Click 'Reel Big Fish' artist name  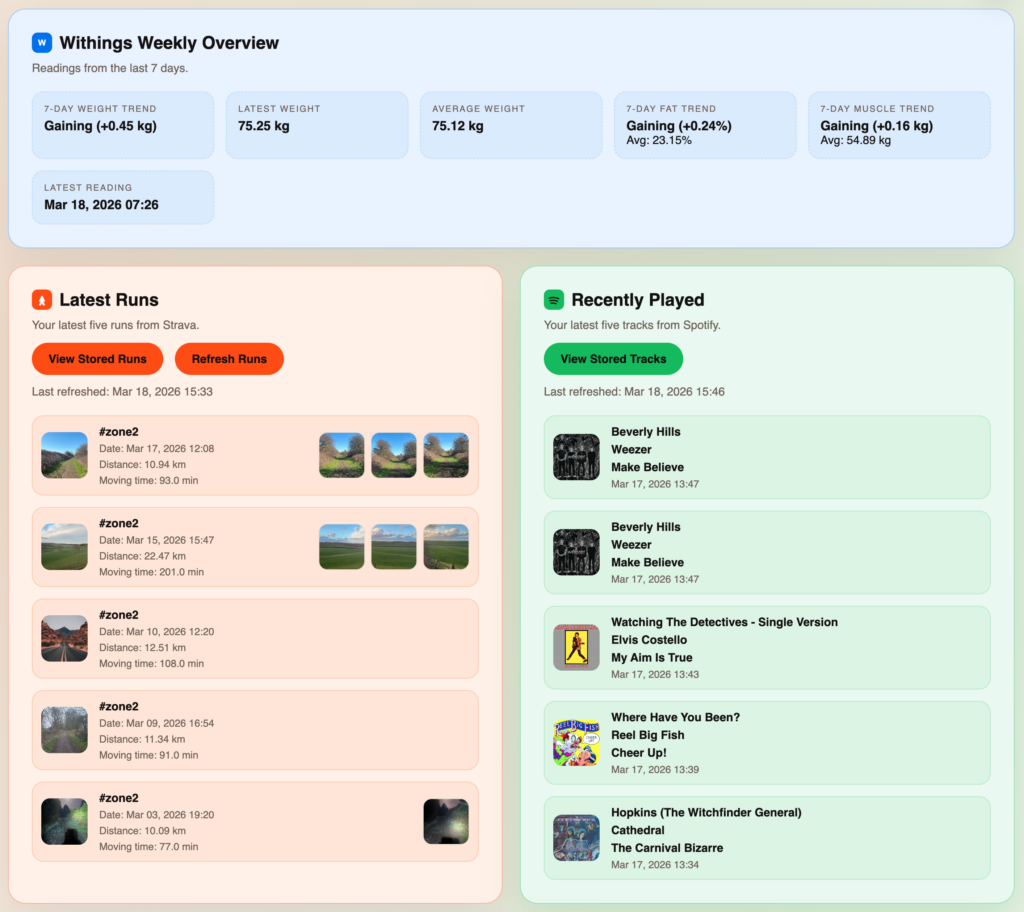click(648, 735)
